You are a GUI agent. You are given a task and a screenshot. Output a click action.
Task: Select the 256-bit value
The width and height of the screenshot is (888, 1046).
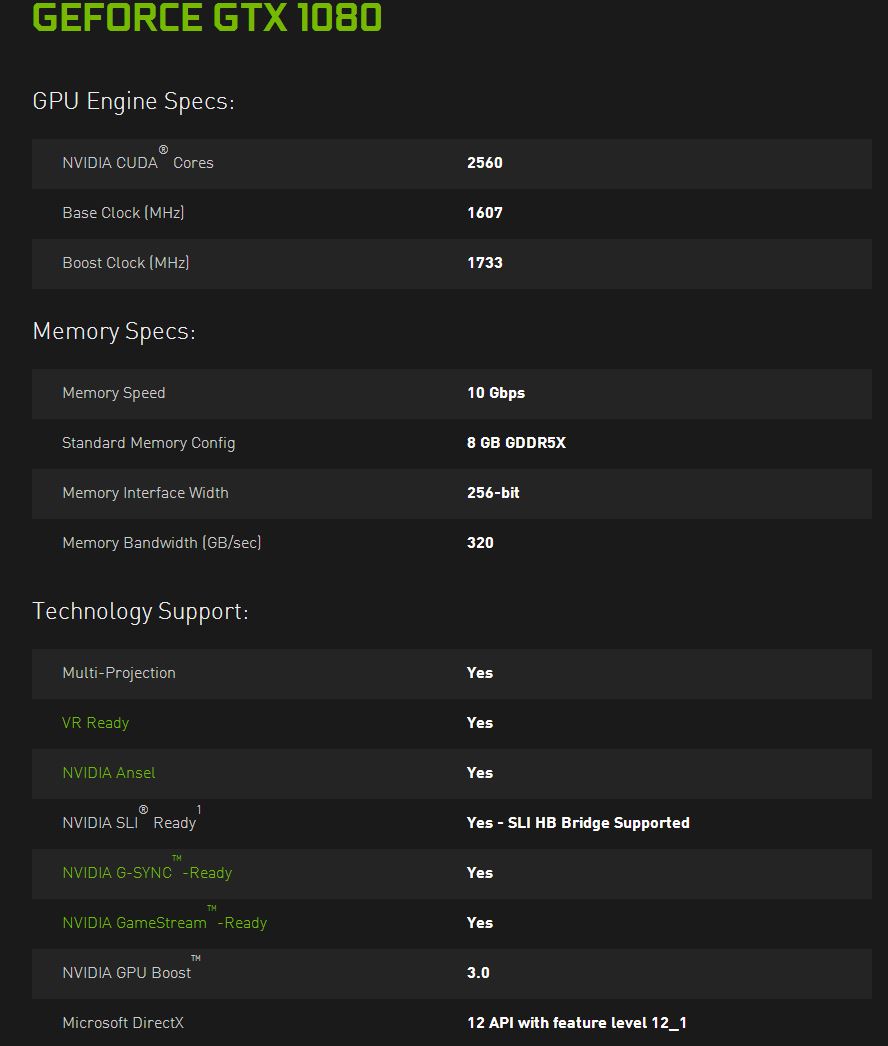click(x=493, y=493)
